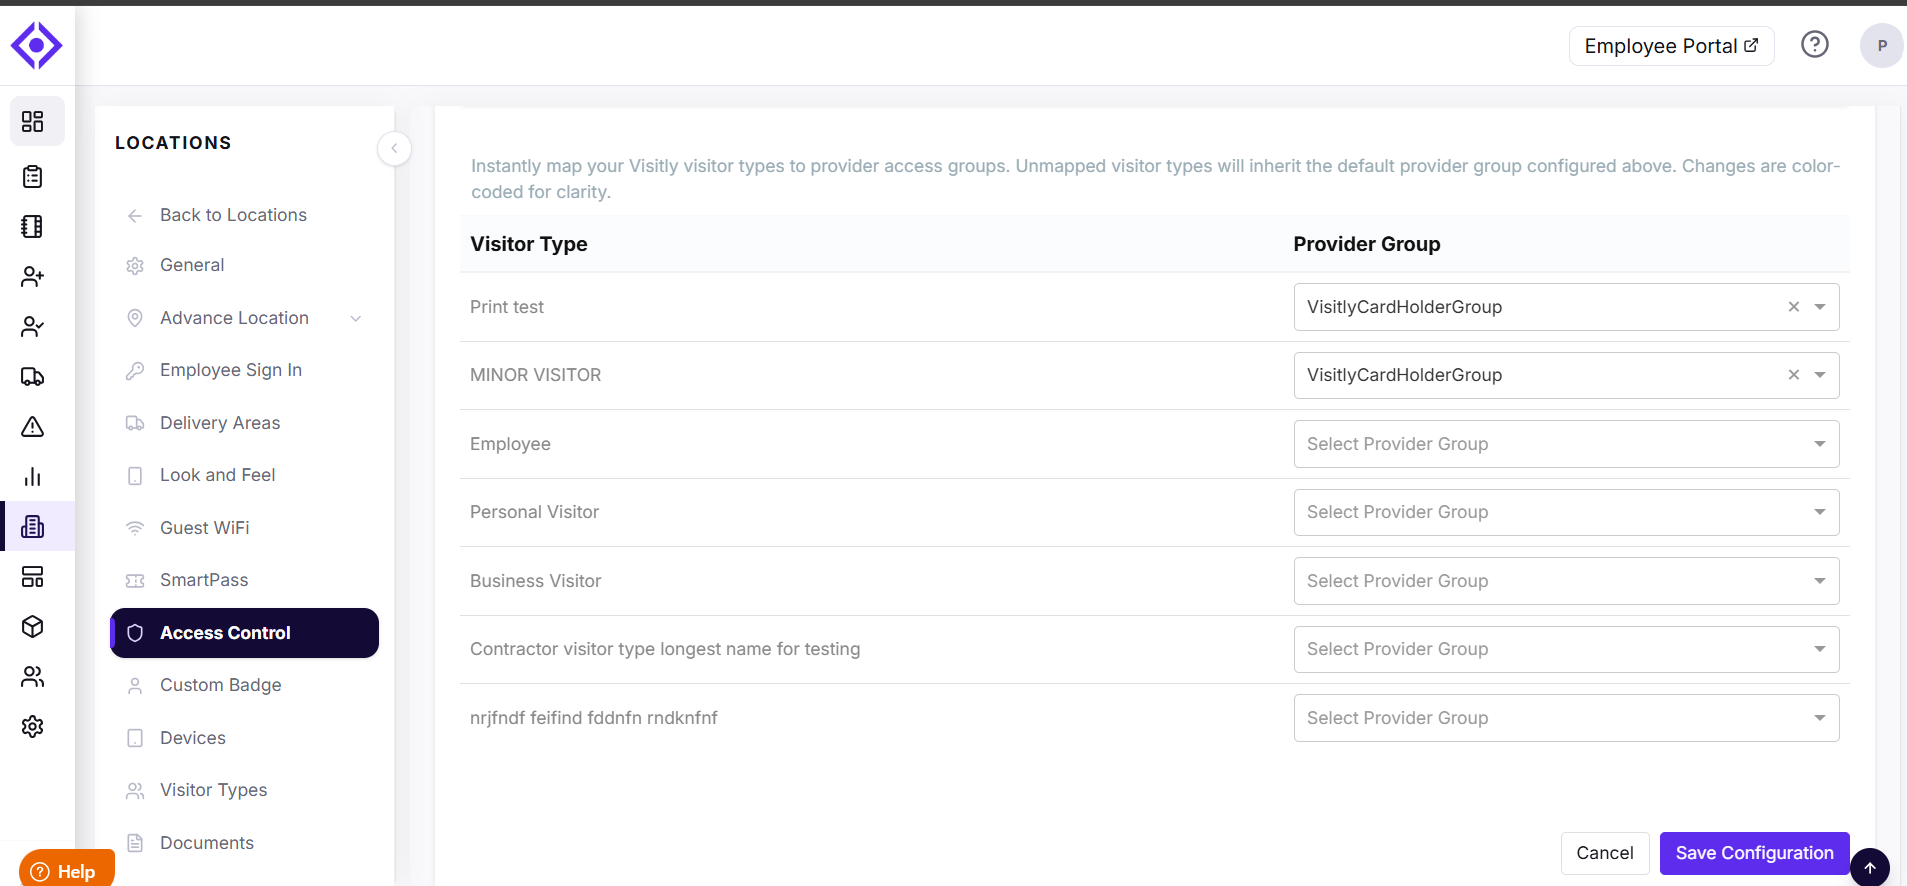
Task: Open the Employee Portal link
Action: [x=1671, y=46]
